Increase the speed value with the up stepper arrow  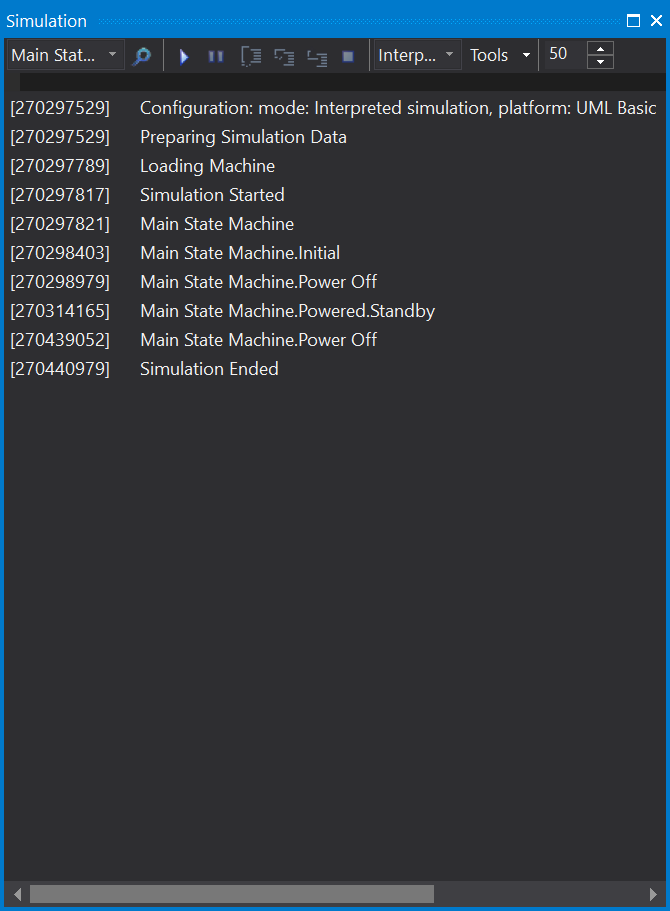pyautogui.click(x=599, y=49)
